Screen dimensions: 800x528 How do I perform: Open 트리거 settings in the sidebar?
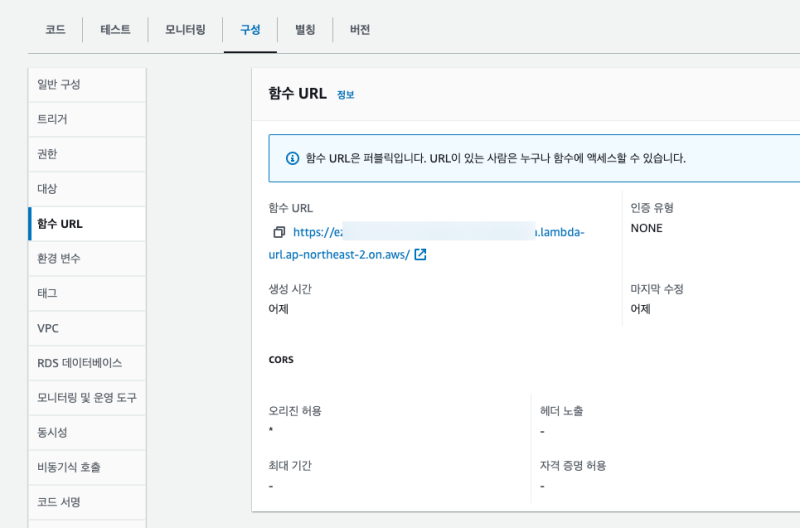tap(52, 119)
